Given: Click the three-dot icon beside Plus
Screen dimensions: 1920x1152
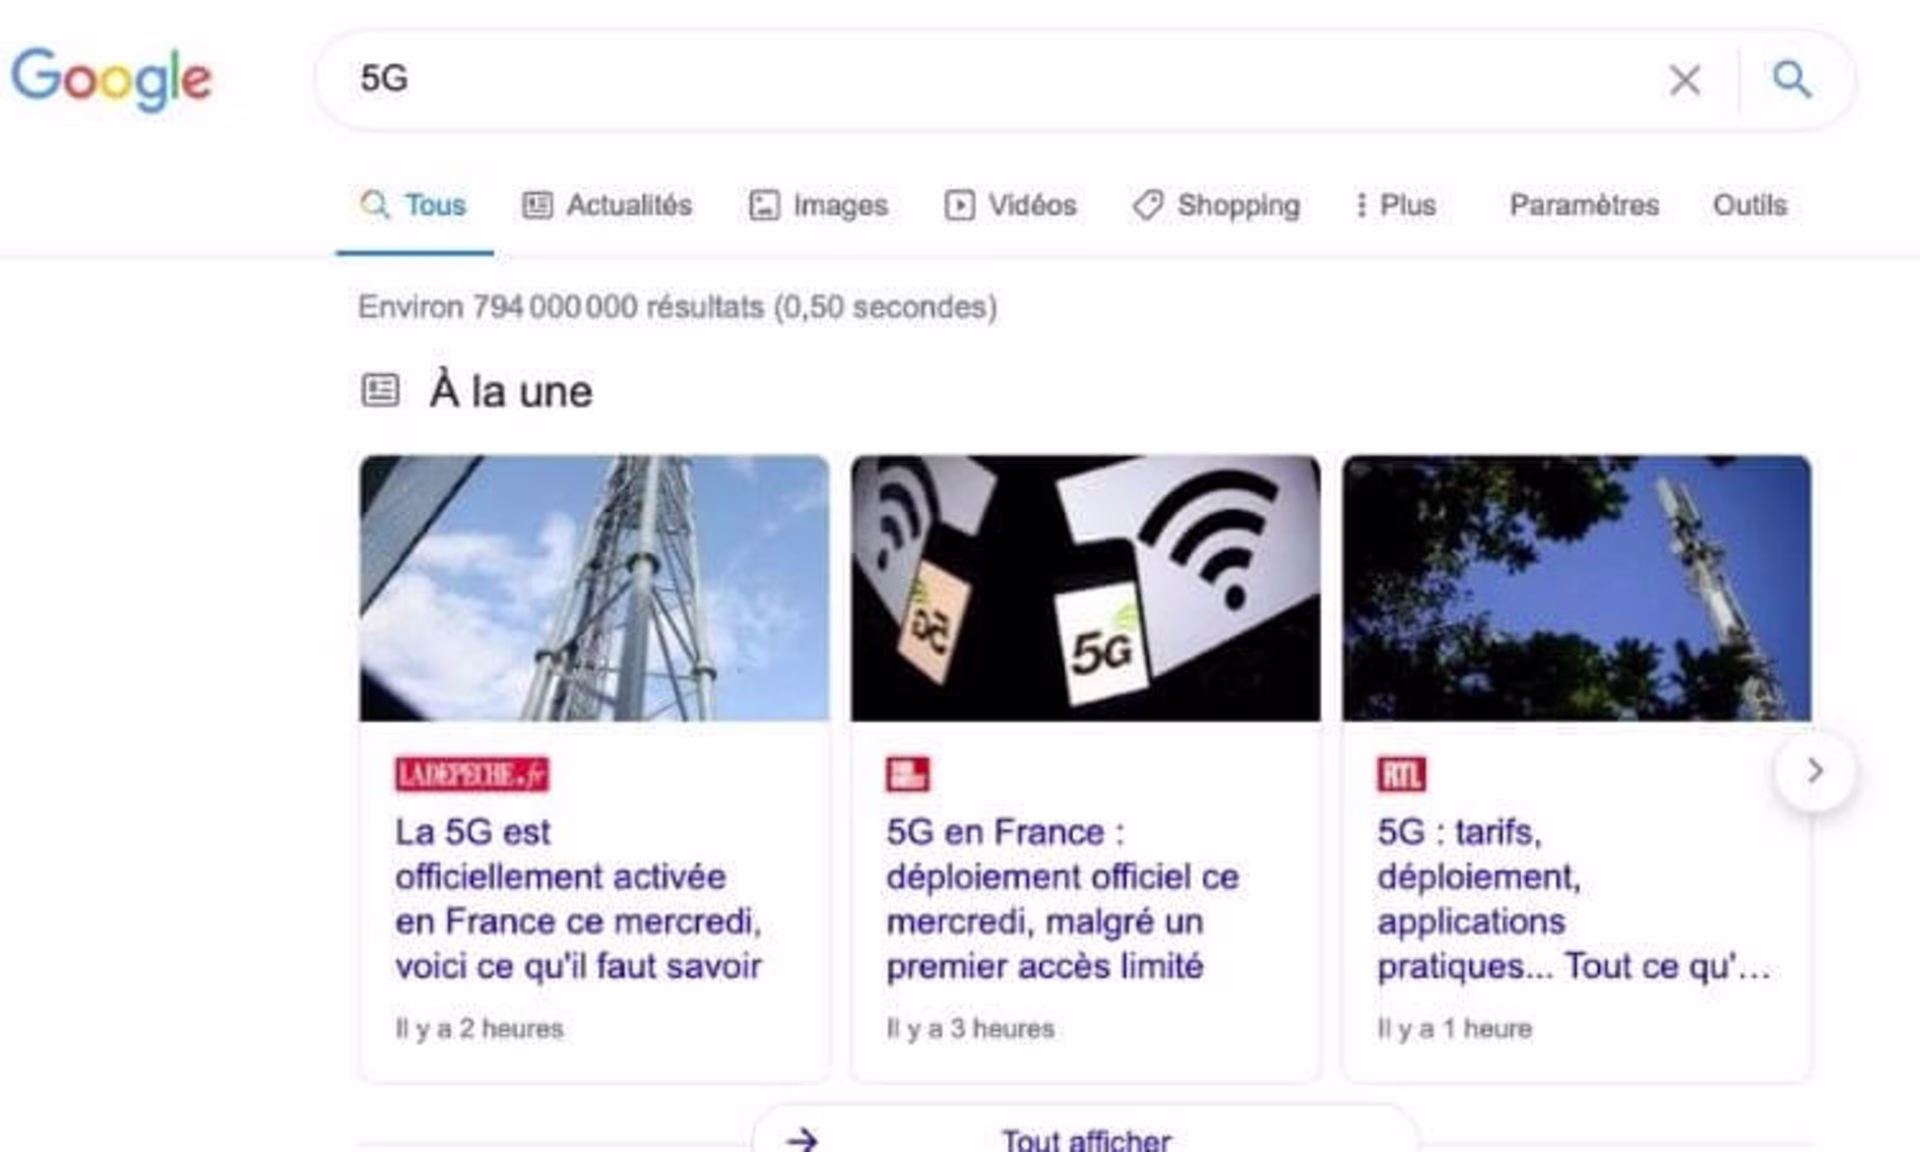Looking at the screenshot, I should pos(1360,205).
